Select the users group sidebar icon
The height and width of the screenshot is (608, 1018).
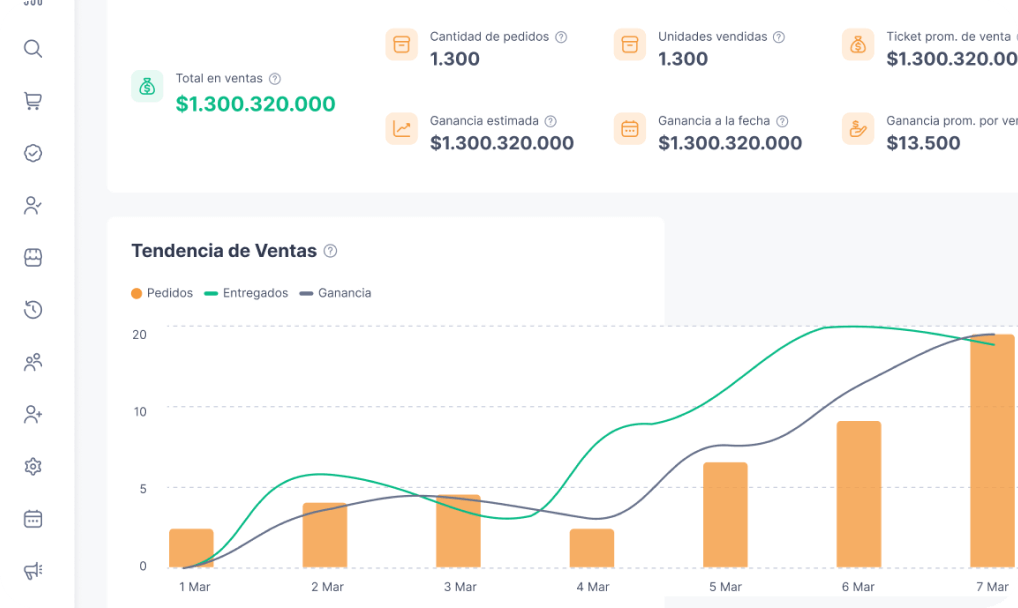(33, 362)
